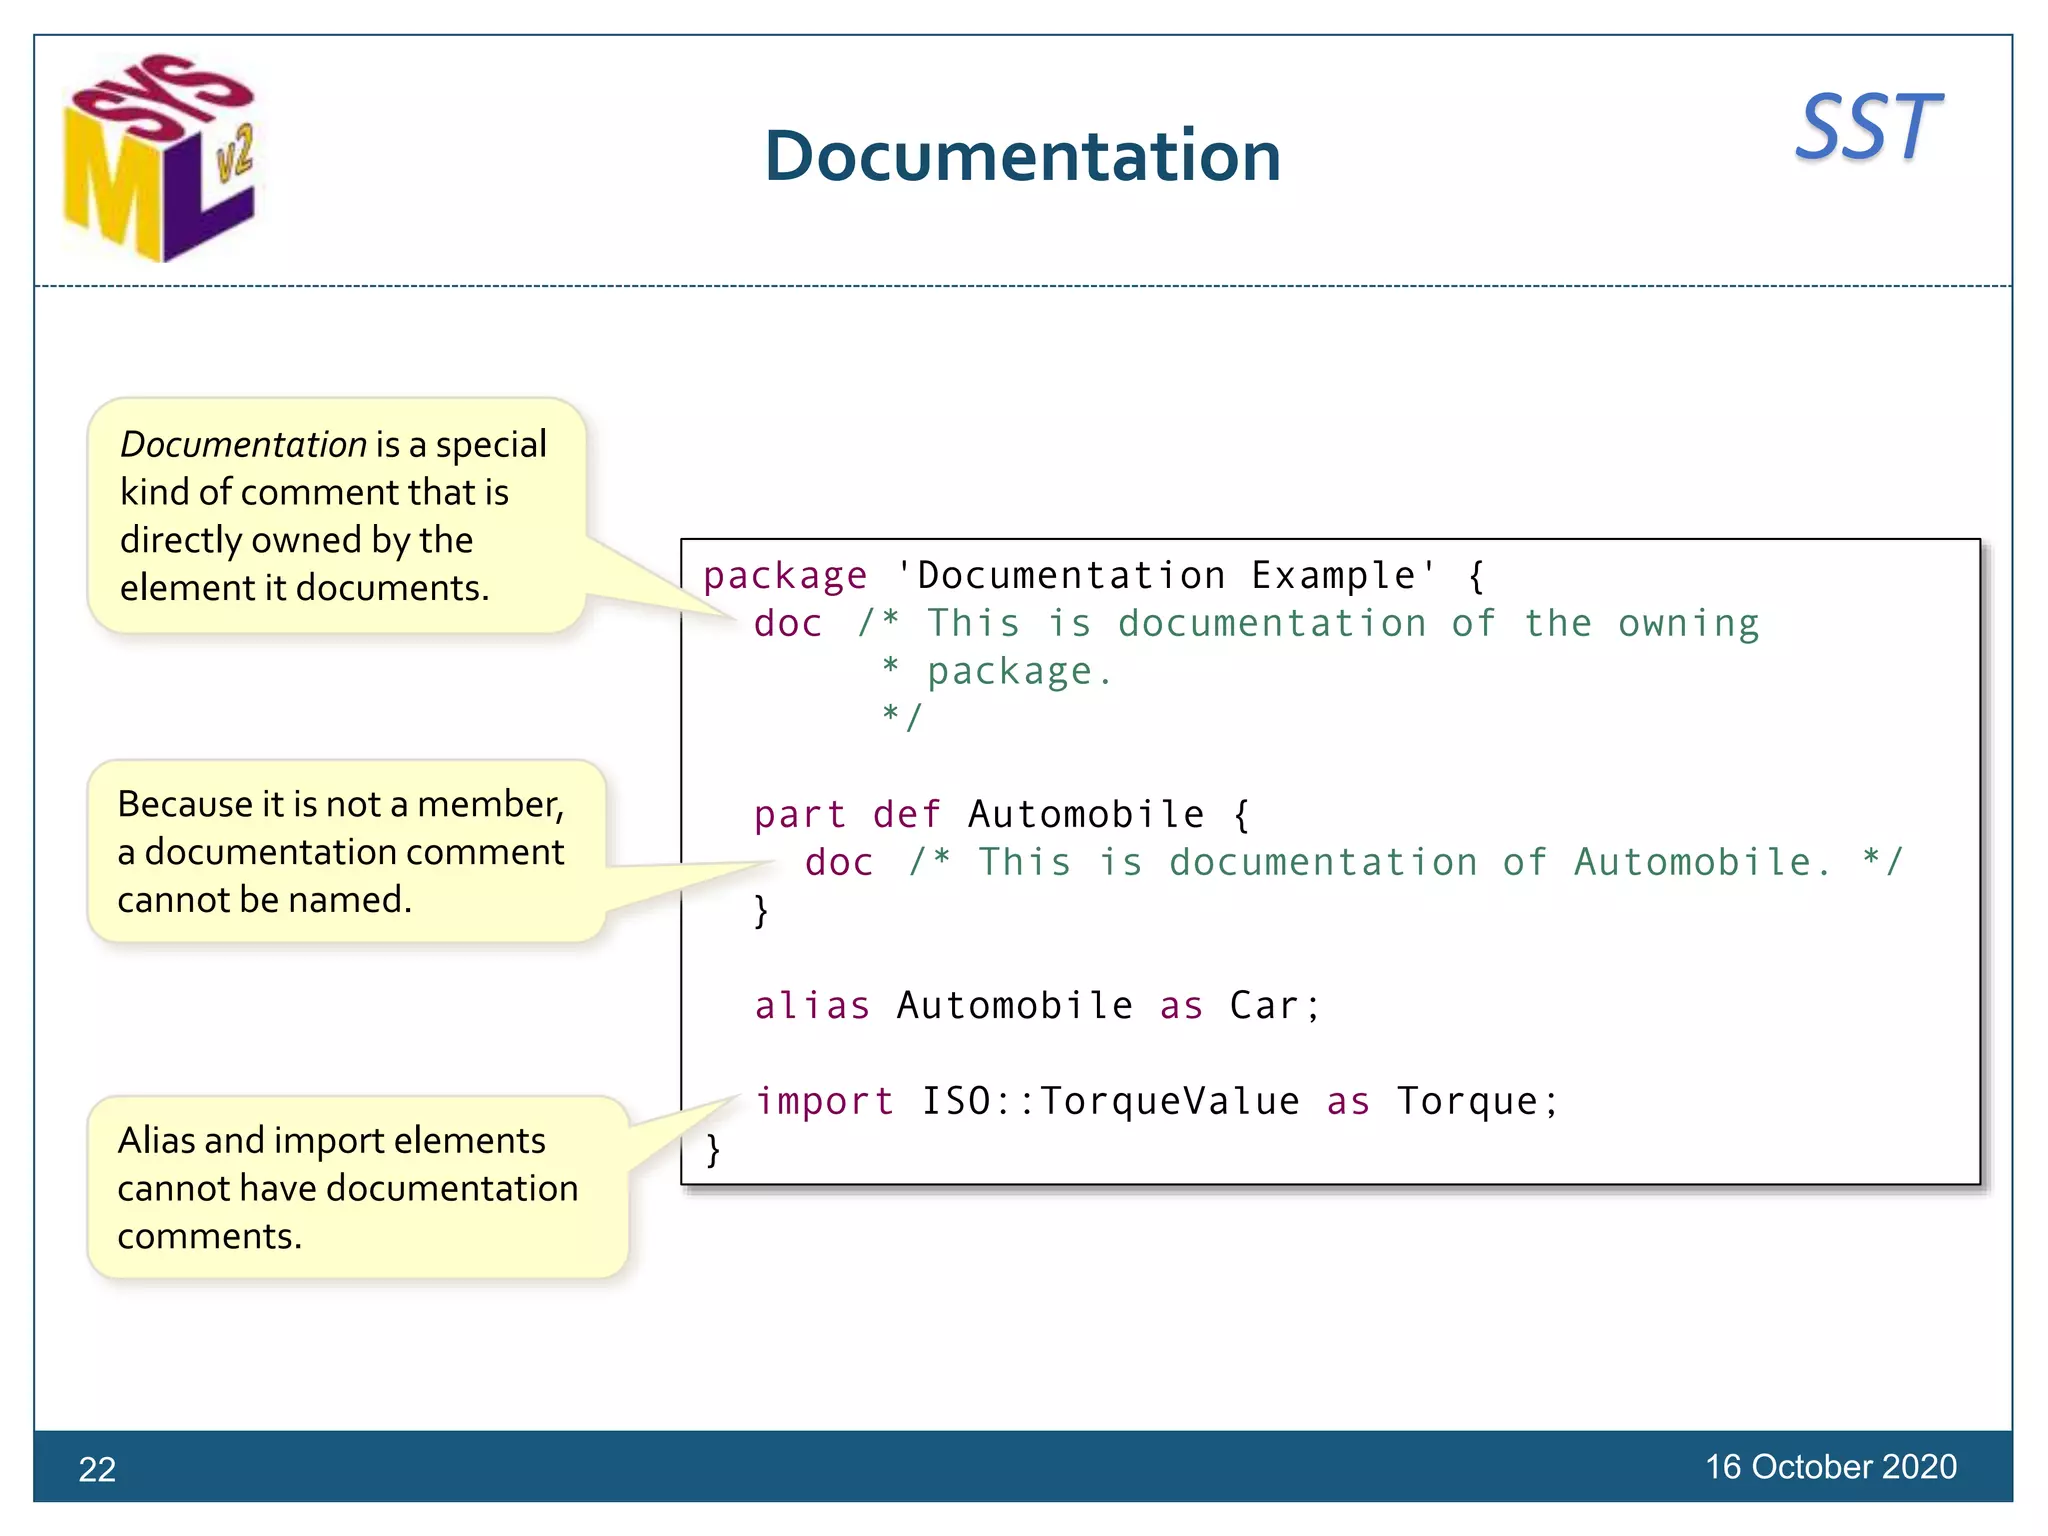This screenshot has height=1536, width=2048.
Task: Click the Documentation slide title
Action: tap(1022, 157)
